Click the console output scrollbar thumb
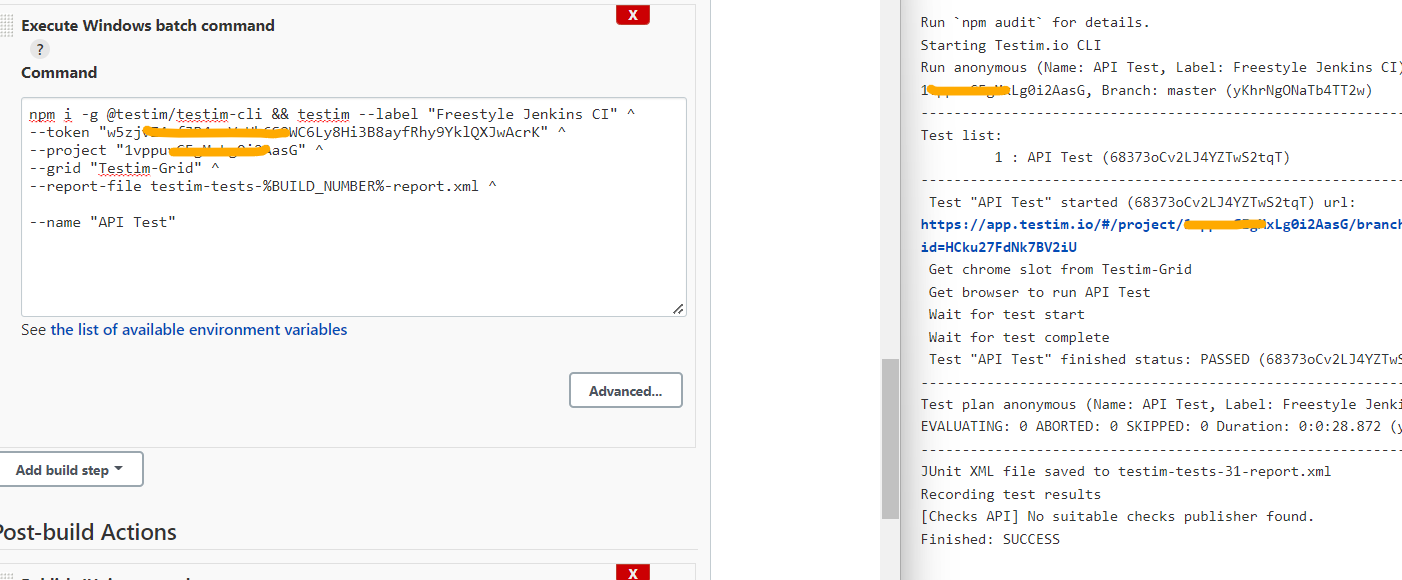Image resolution: width=1402 pixels, height=580 pixels. 890,440
